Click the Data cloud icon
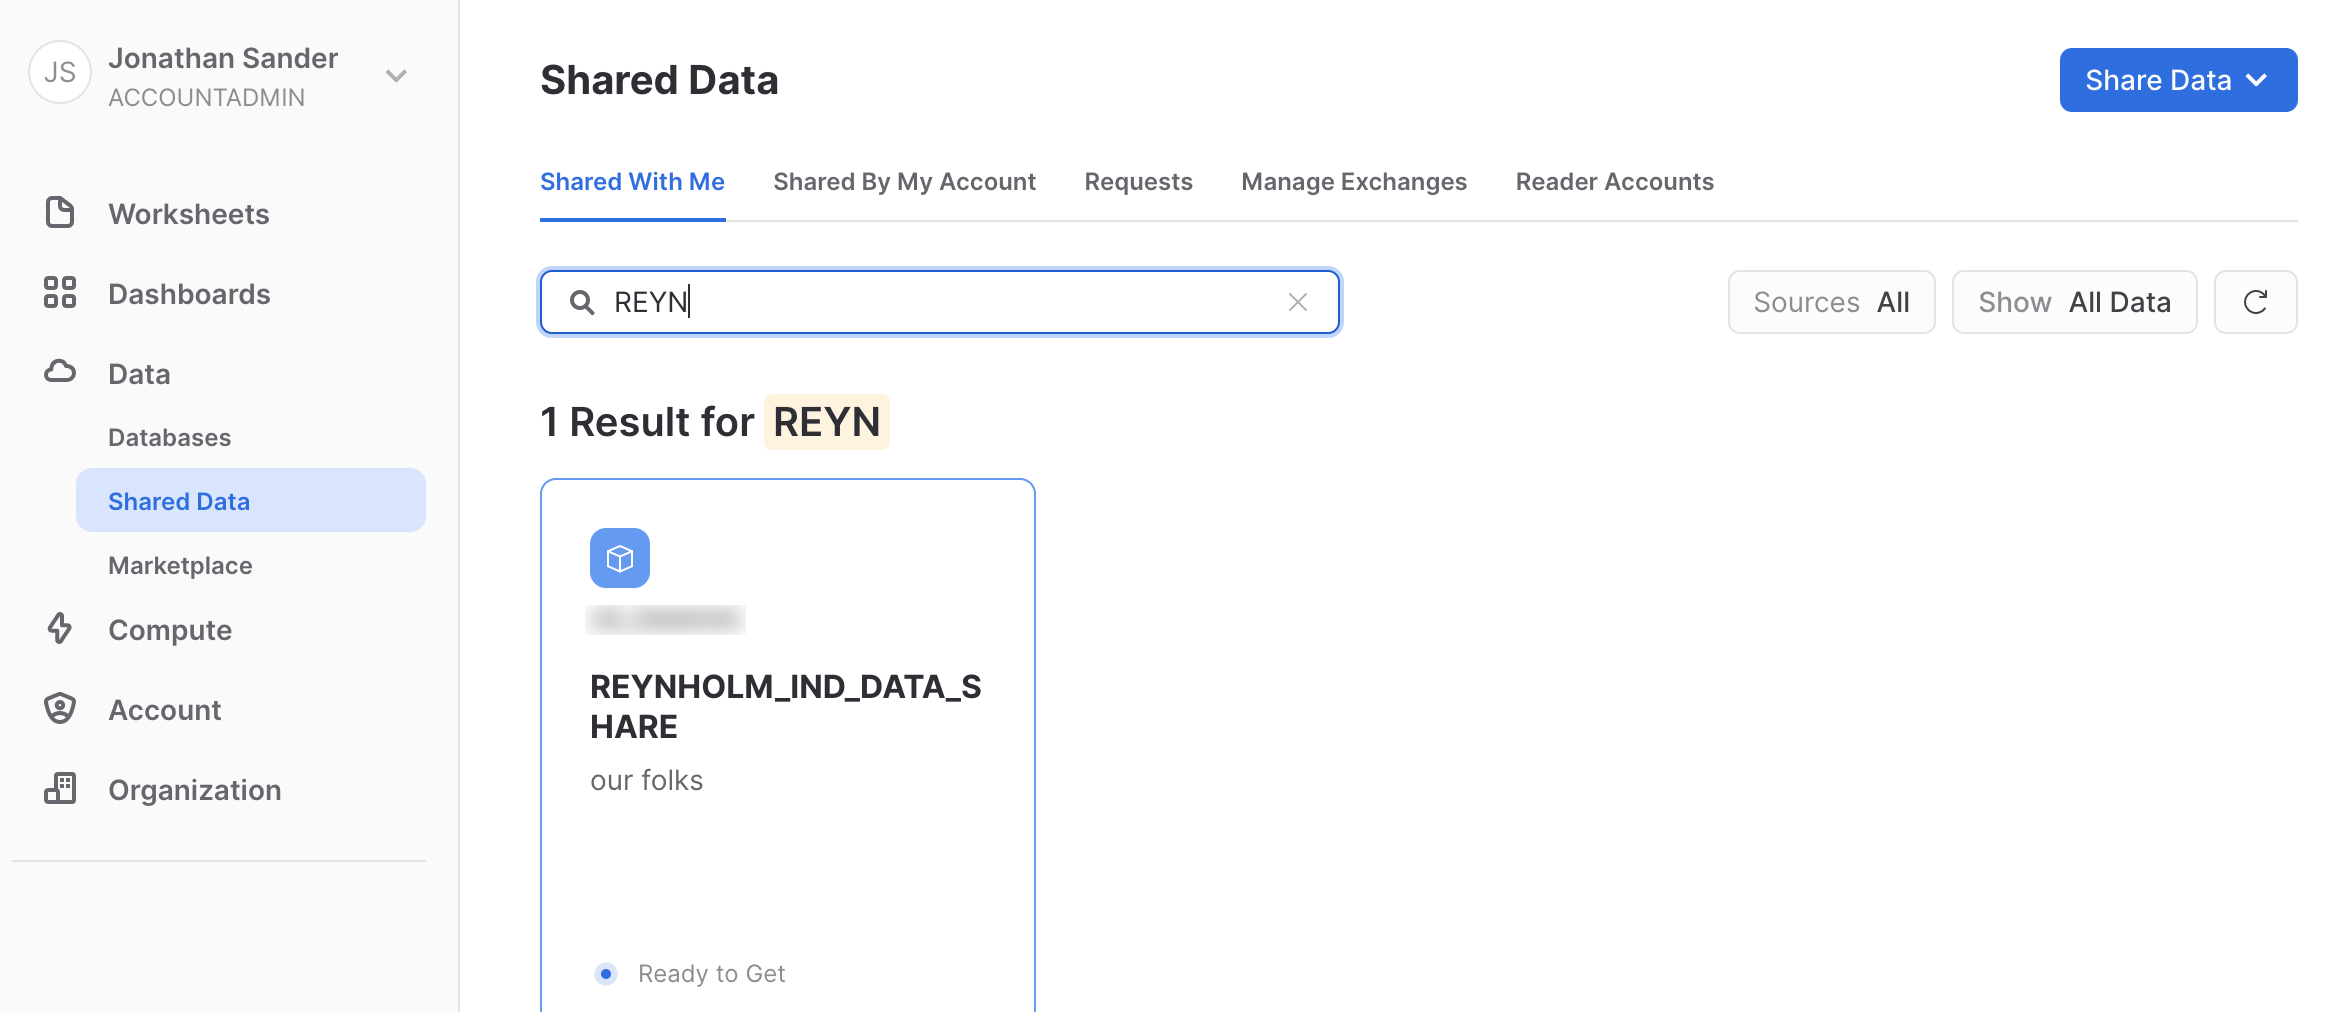2336x1012 pixels. [x=60, y=372]
